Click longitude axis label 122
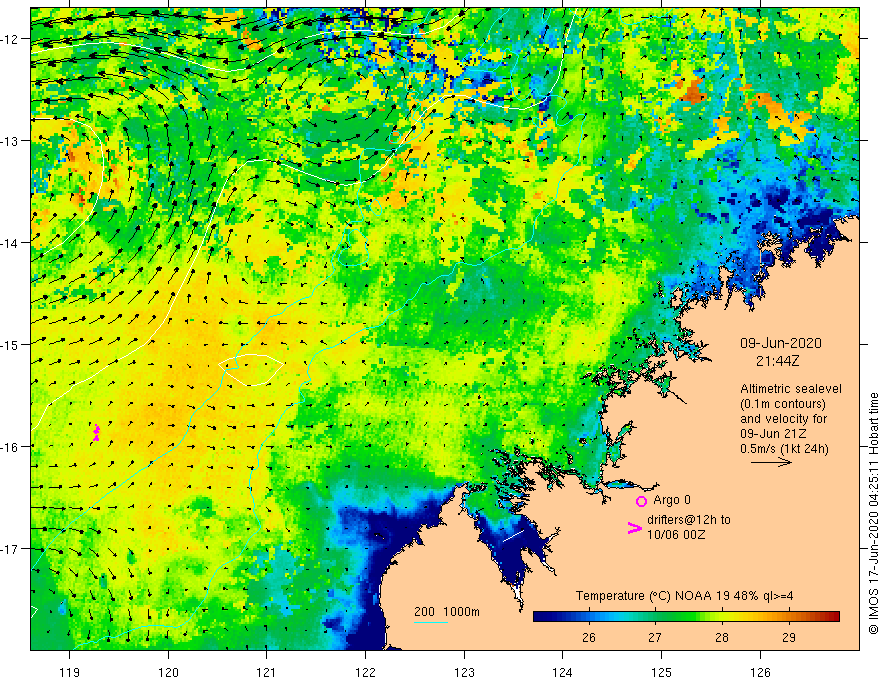The width and height of the screenshot is (880, 680). (x=365, y=672)
